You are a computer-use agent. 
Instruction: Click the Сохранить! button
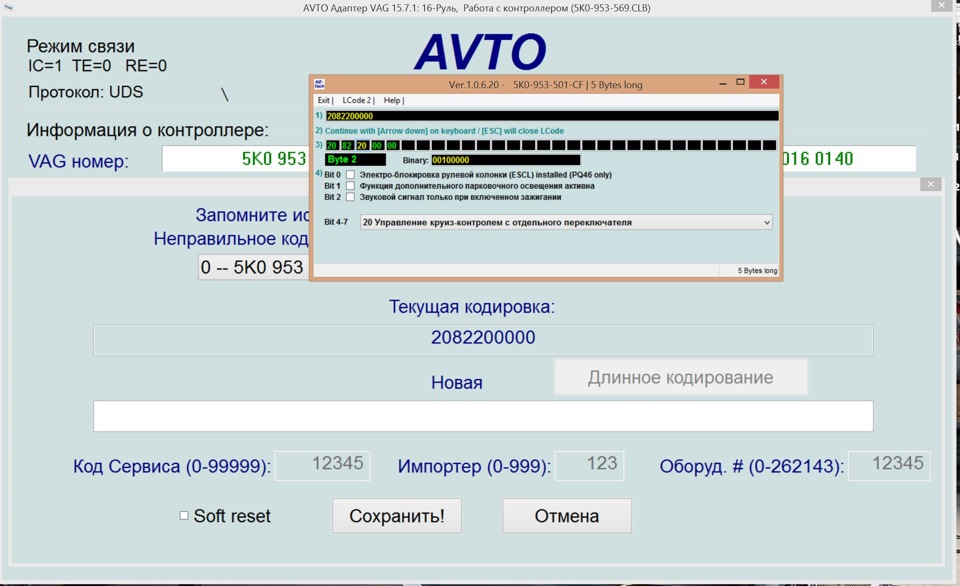tap(397, 516)
